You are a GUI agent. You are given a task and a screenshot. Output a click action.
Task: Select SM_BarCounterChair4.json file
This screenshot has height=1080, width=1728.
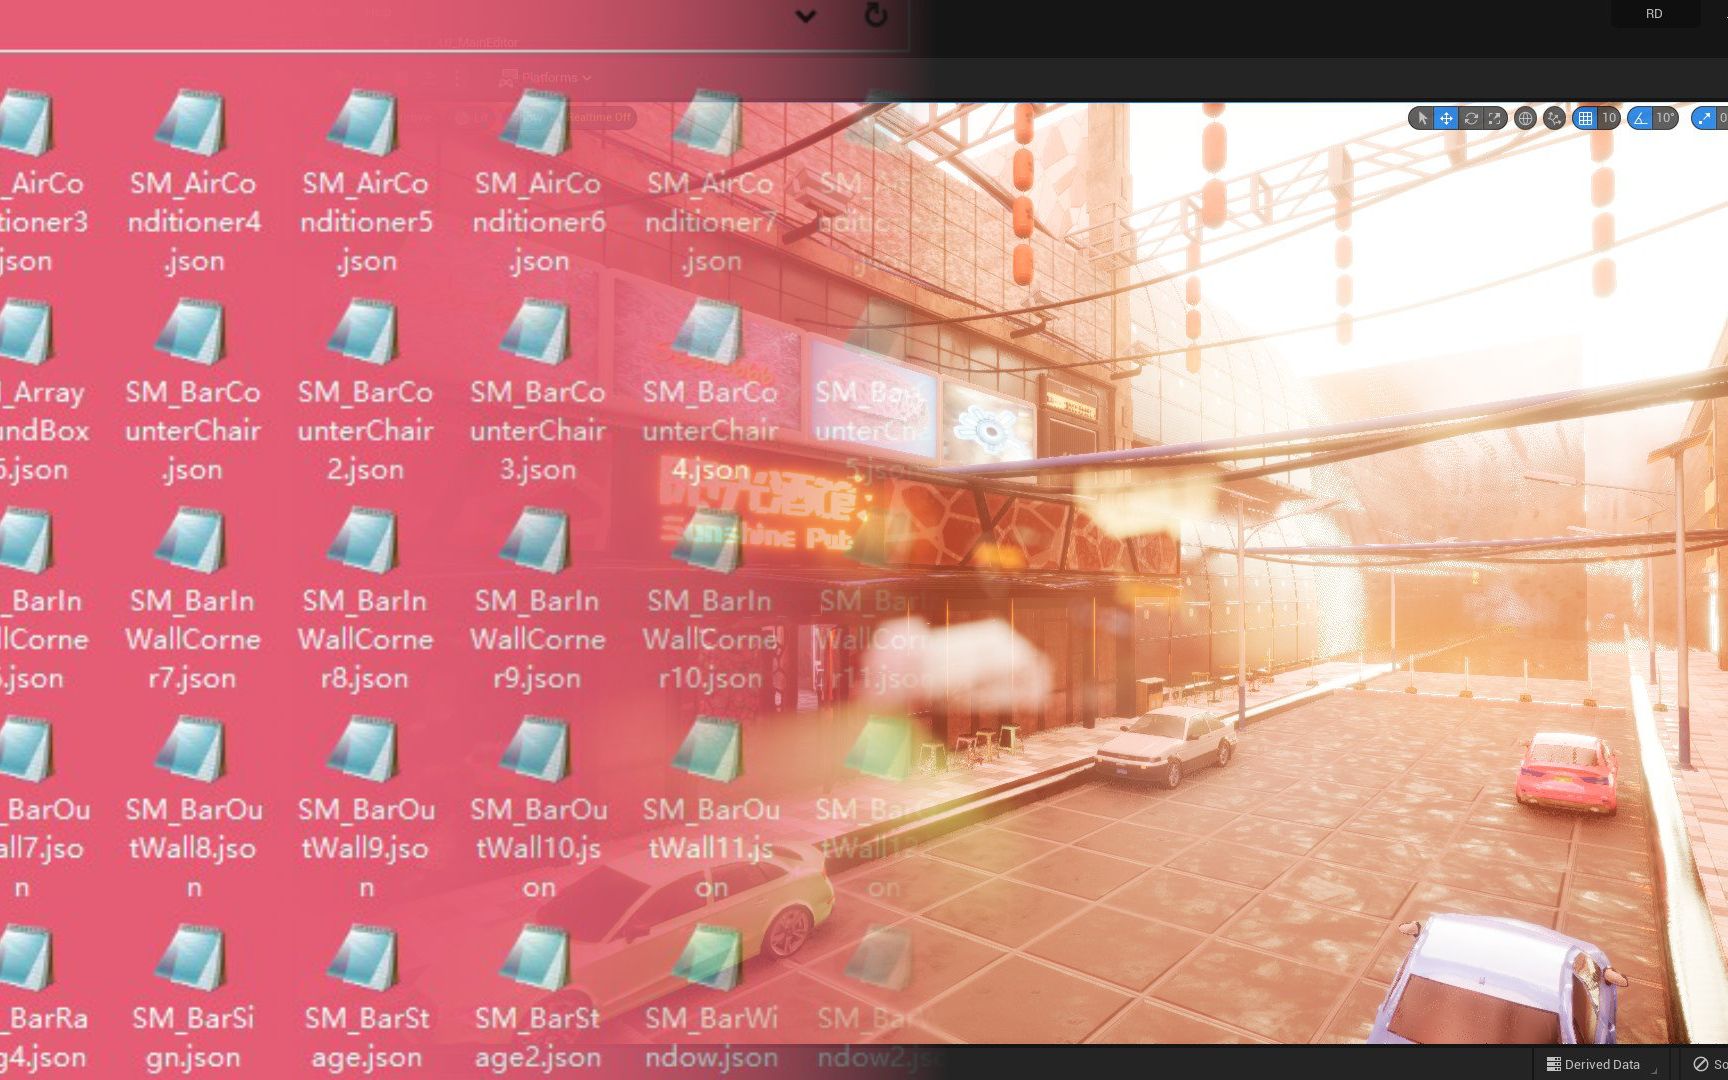pos(710,392)
